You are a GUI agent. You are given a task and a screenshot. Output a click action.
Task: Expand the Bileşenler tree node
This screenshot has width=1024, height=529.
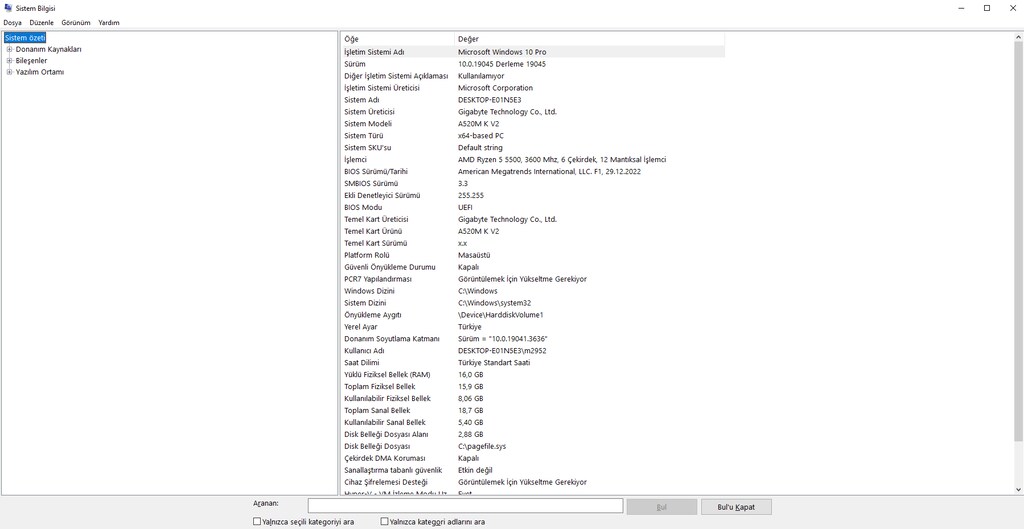pos(10,61)
